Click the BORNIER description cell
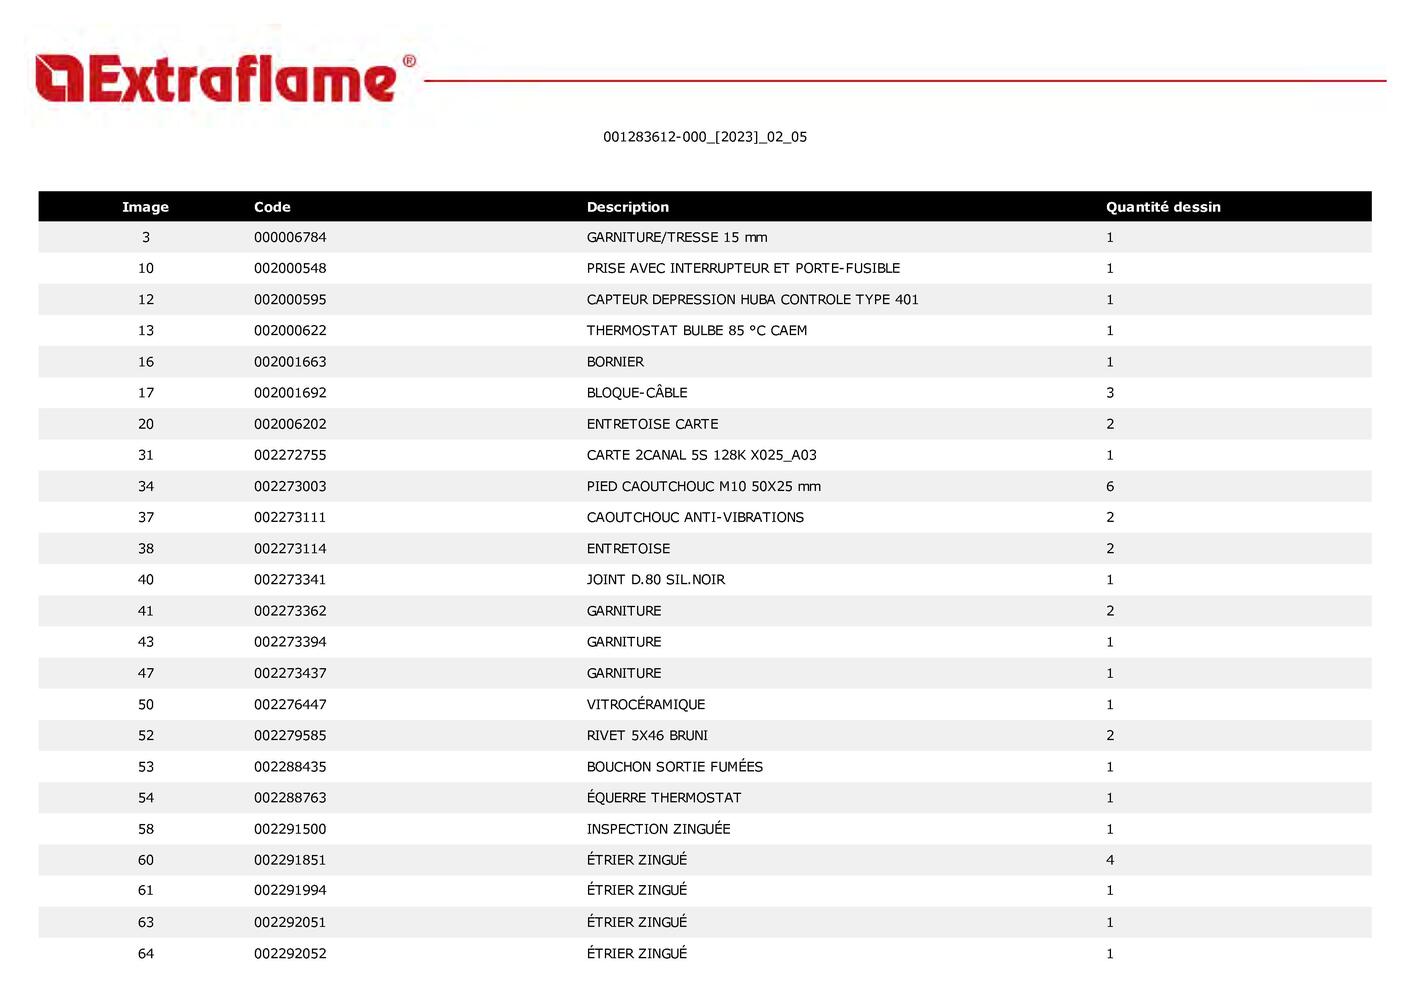 615,362
